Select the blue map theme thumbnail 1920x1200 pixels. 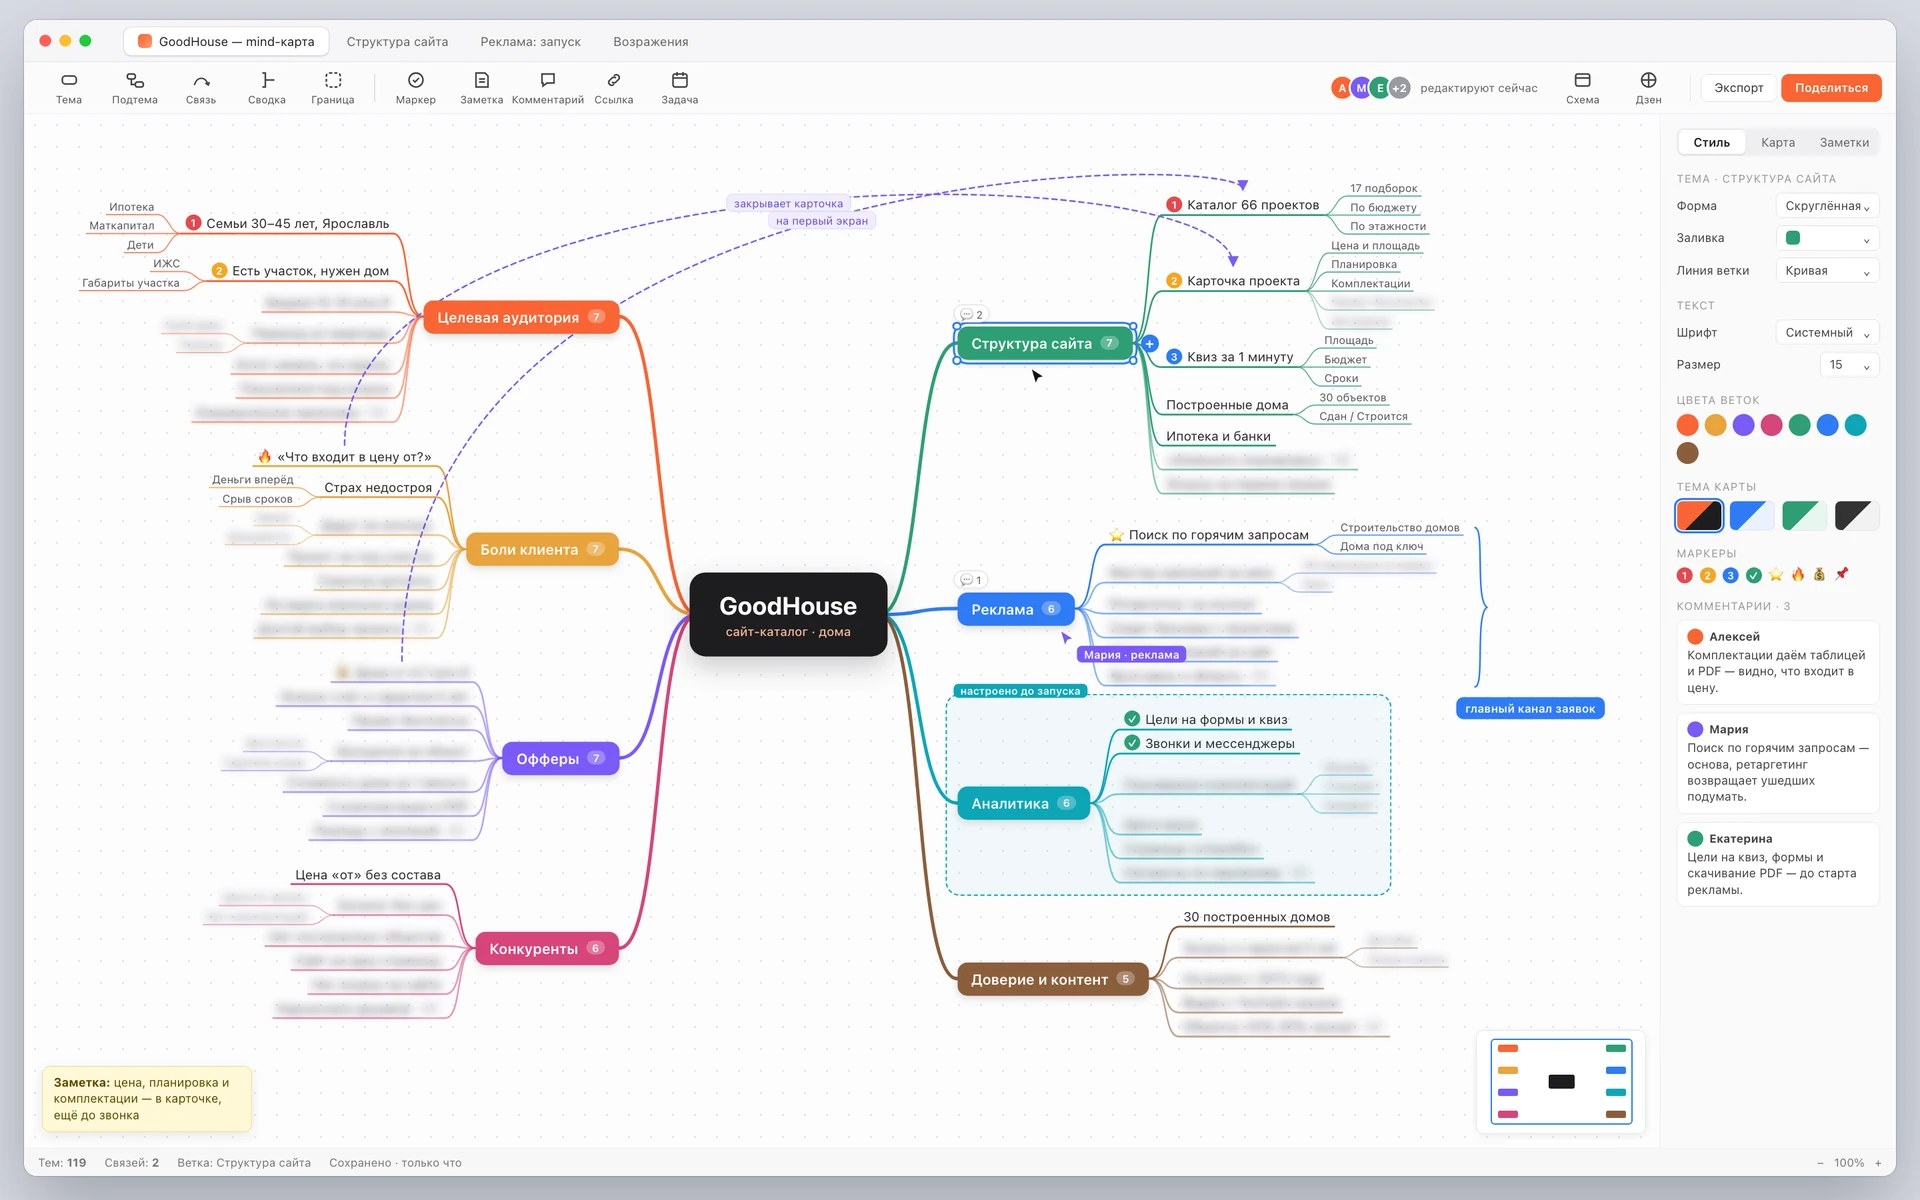coord(1752,516)
